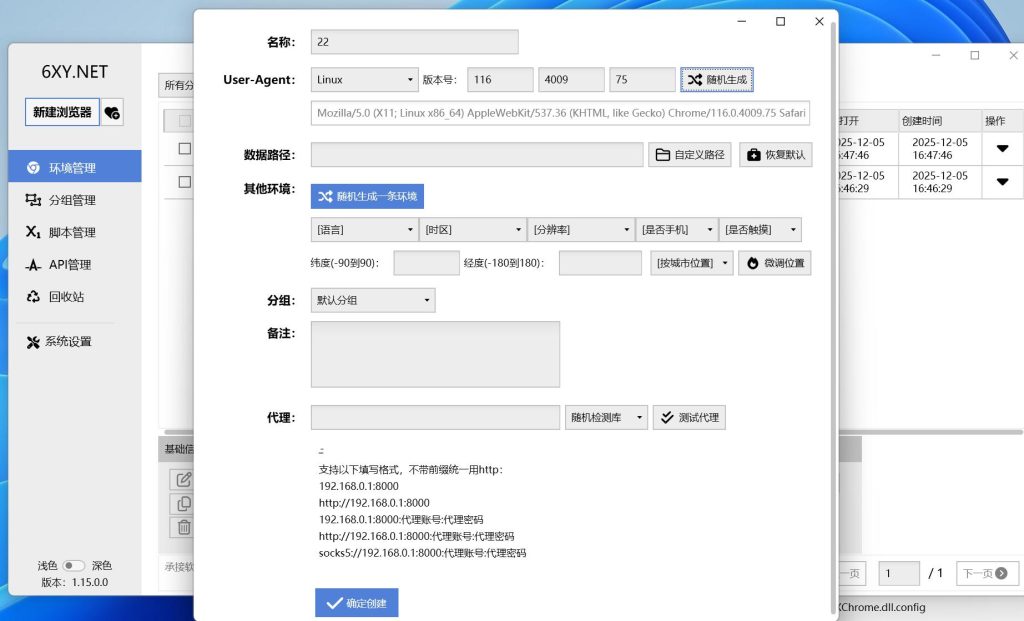
Task: Open API管理 in the sidebar
Action: (68, 265)
